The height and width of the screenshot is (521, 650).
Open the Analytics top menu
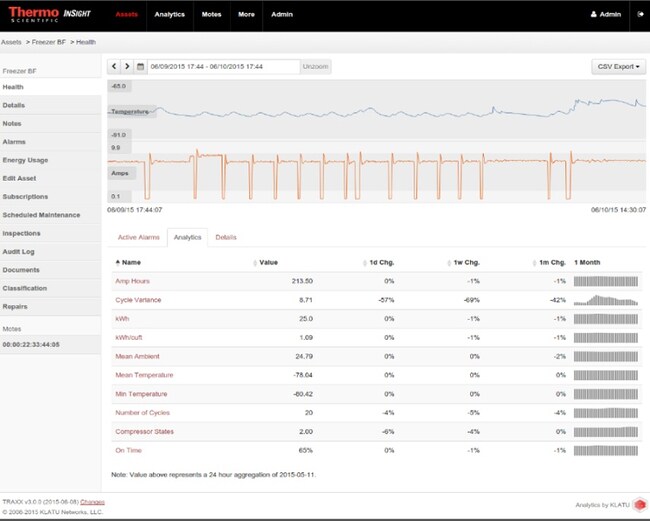click(170, 15)
